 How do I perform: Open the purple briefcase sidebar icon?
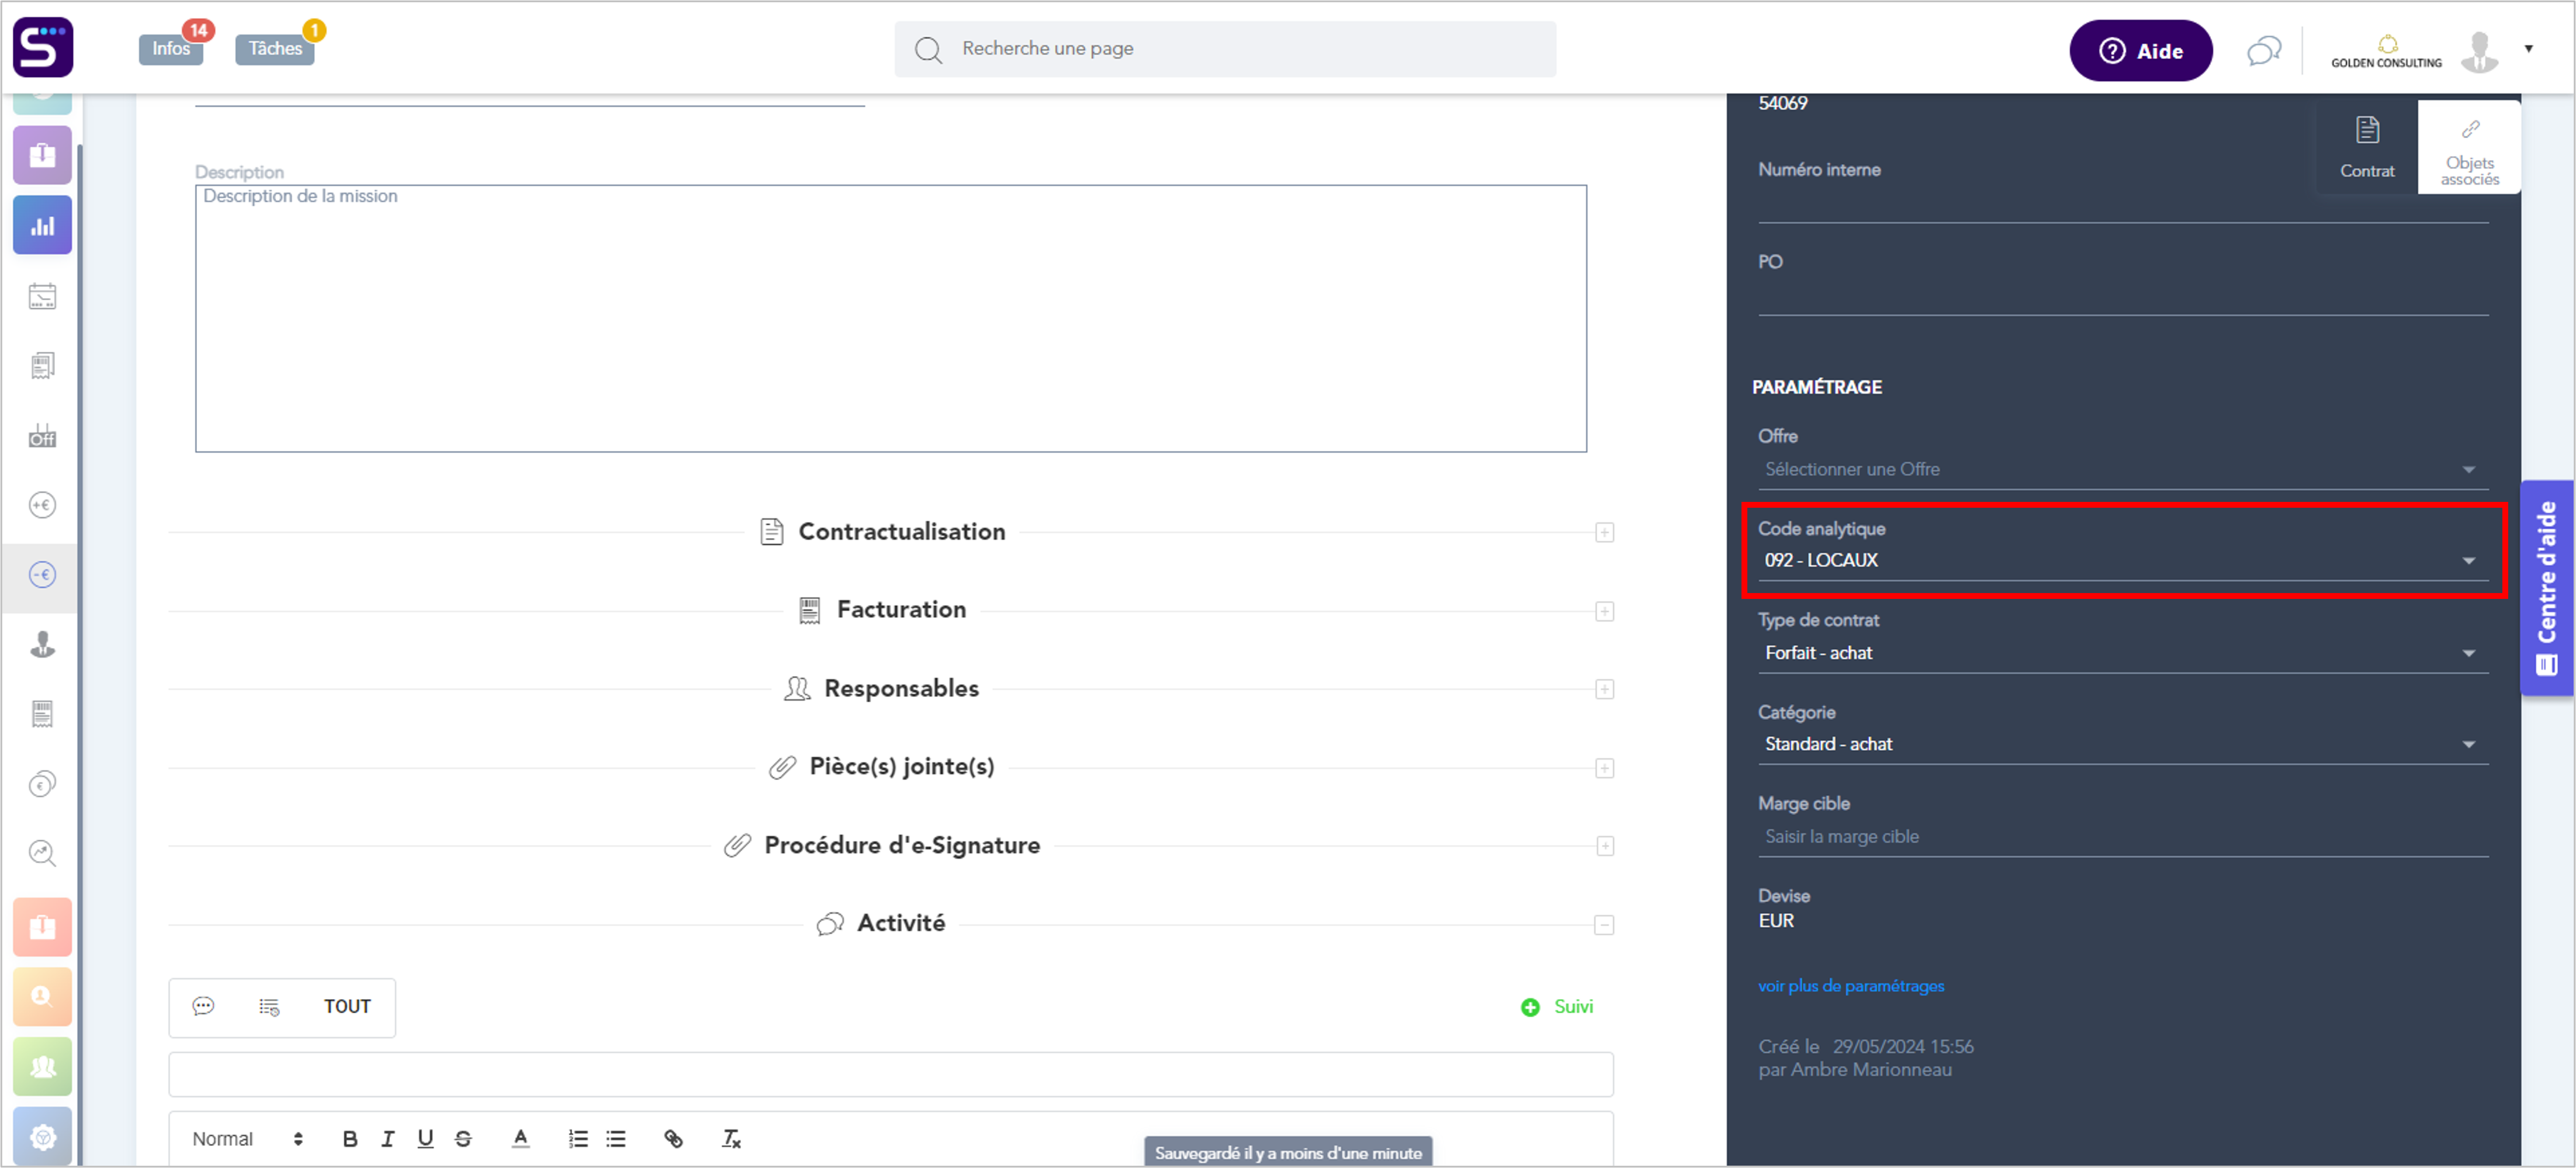pos(42,155)
